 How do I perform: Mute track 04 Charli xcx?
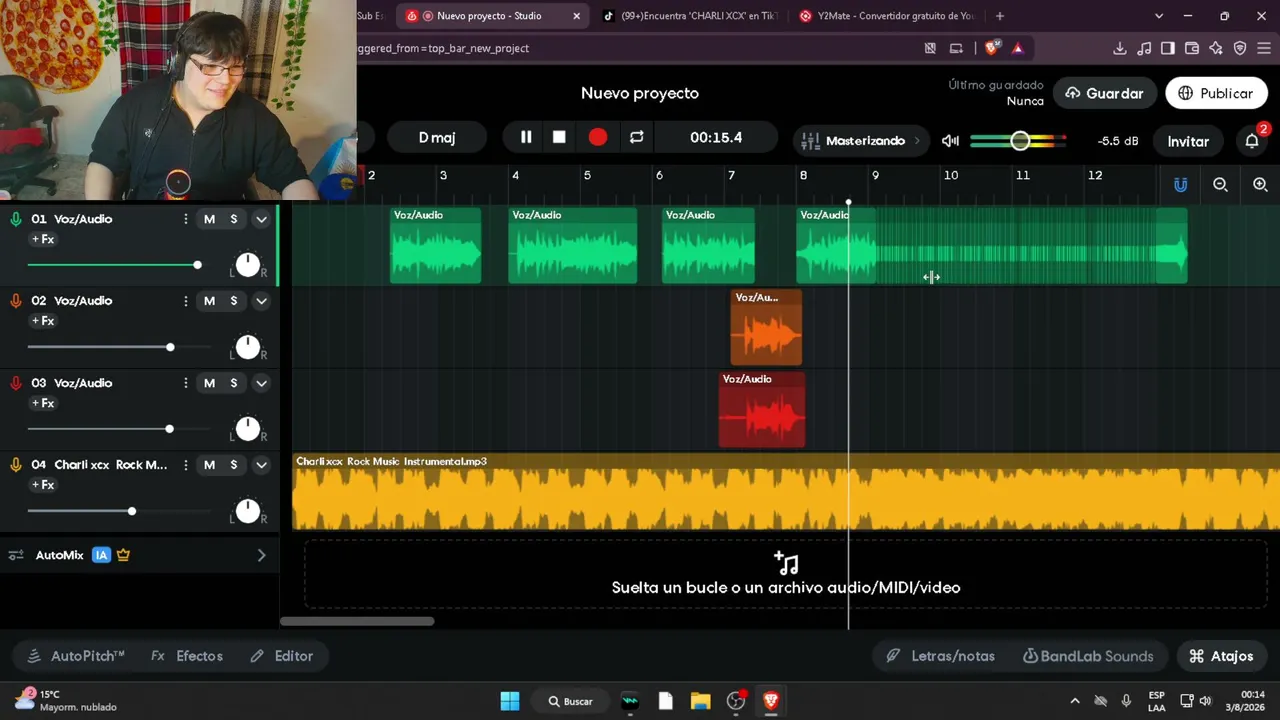(209, 465)
